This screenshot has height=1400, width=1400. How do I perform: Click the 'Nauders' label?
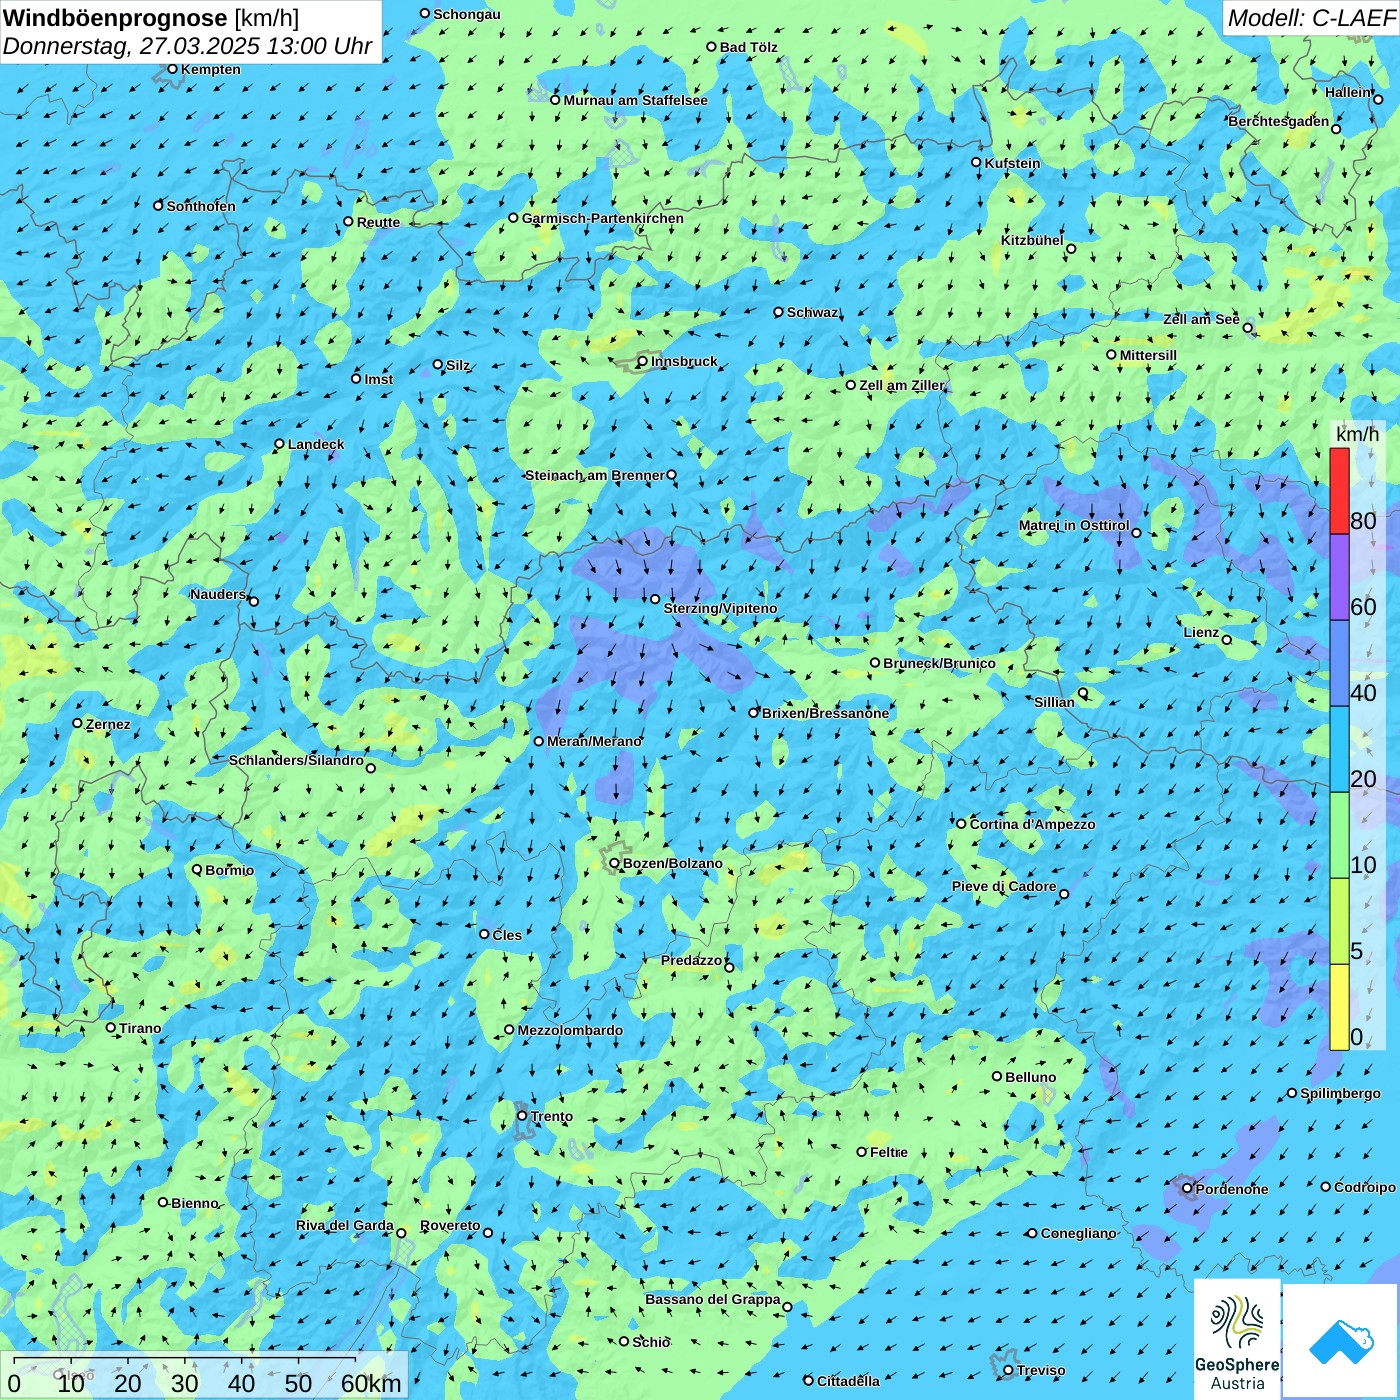click(218, 594)
